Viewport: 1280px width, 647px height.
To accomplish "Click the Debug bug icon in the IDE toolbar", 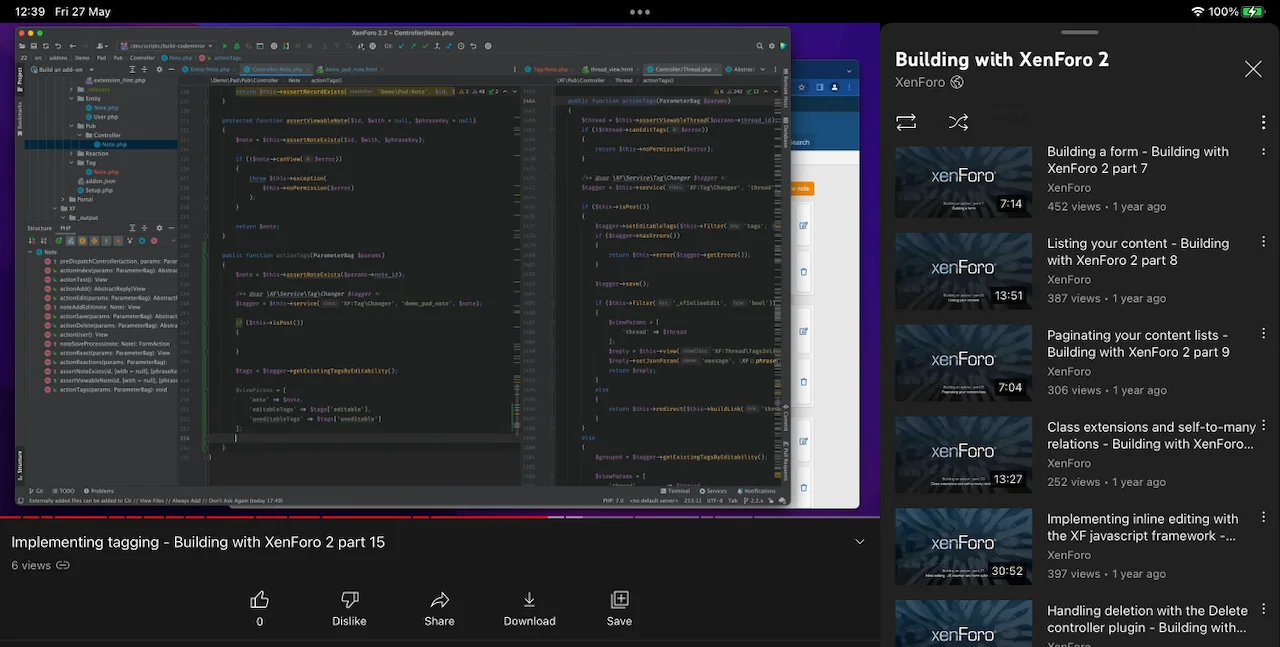I will click(237, 46).
